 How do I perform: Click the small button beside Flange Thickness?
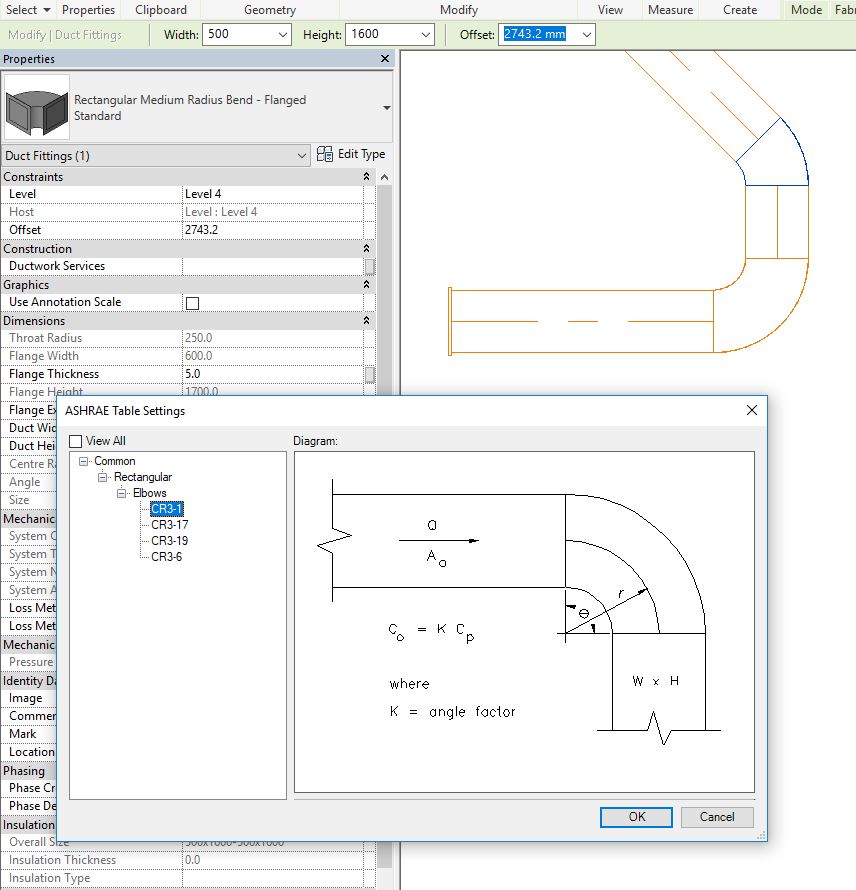[370, 375]
